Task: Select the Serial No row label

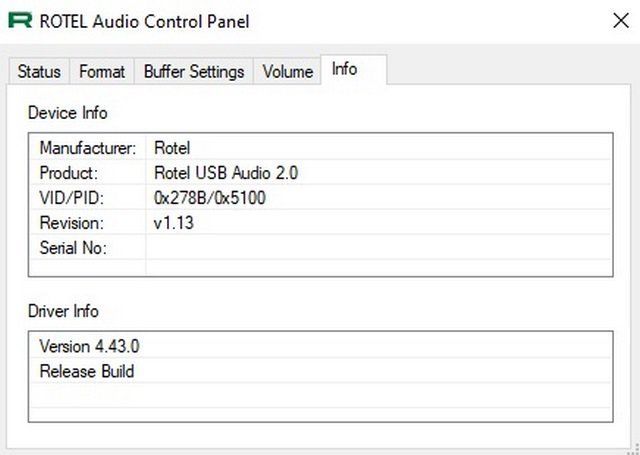Action: click(x=73, y=248)
